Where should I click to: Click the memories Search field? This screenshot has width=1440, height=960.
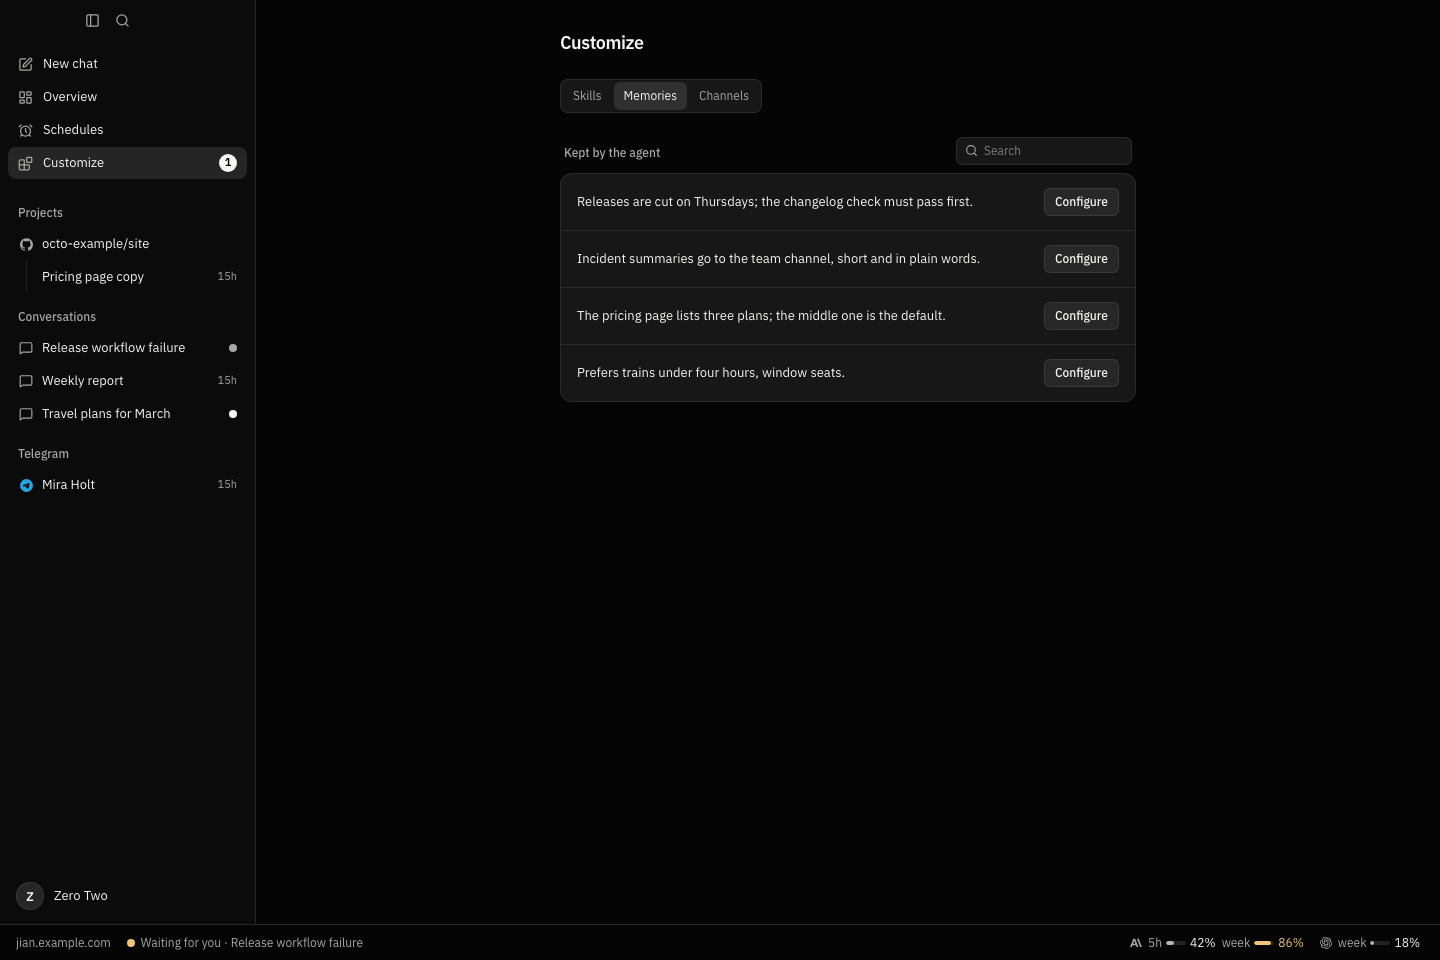[x=1044, y=151]
